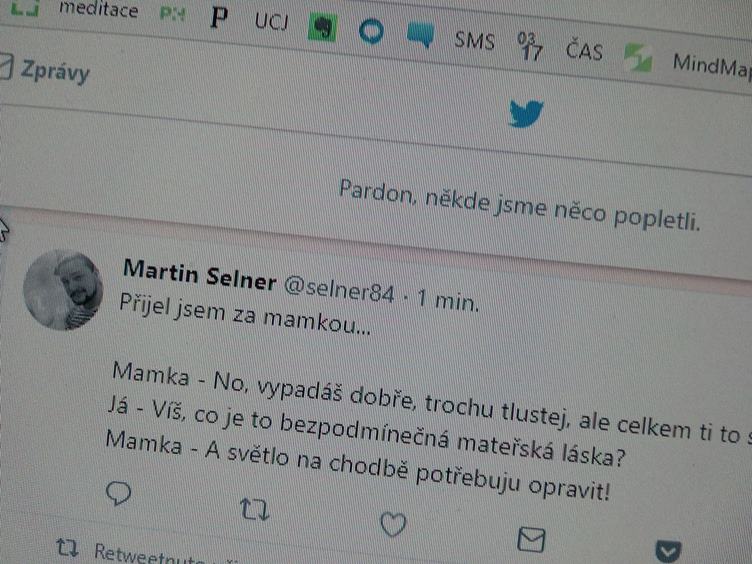The height and width of the screenshot is (564, 752).
Task: Open the ČAS bookmark
Action: coord(584,50)
